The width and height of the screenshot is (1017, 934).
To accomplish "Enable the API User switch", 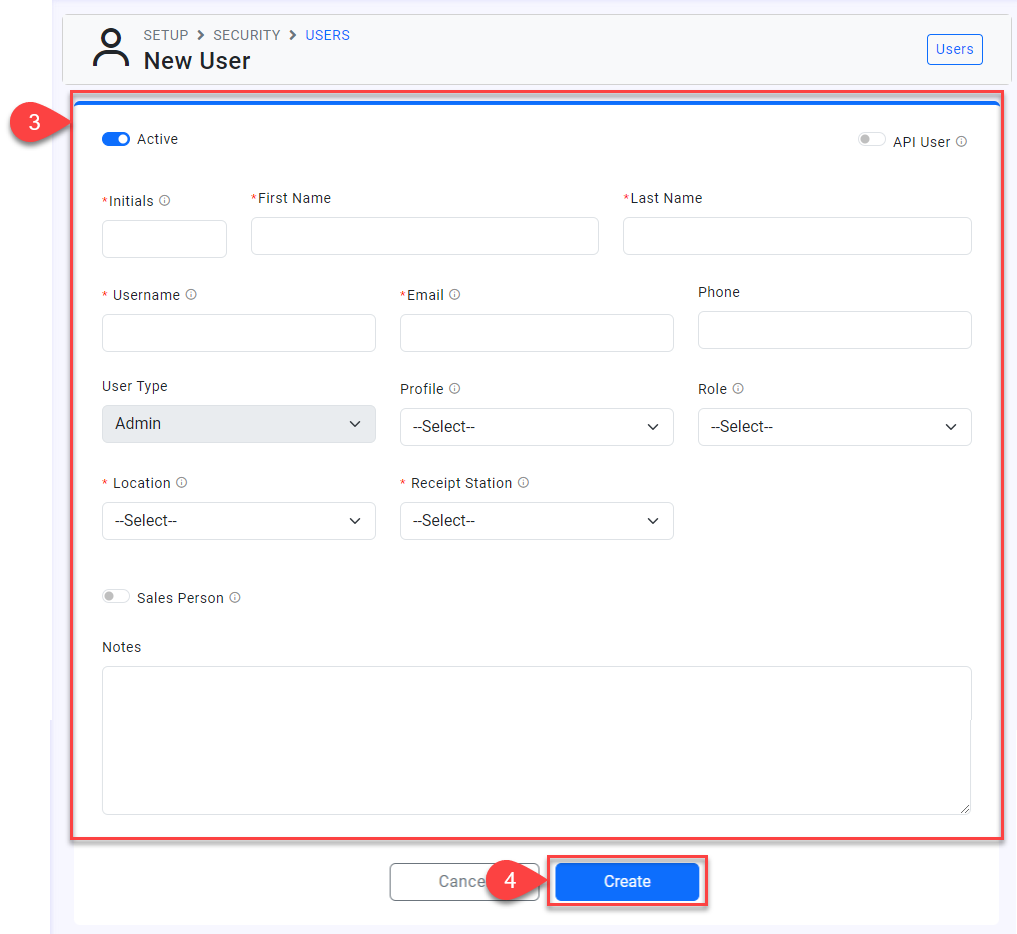I will 871,139.
